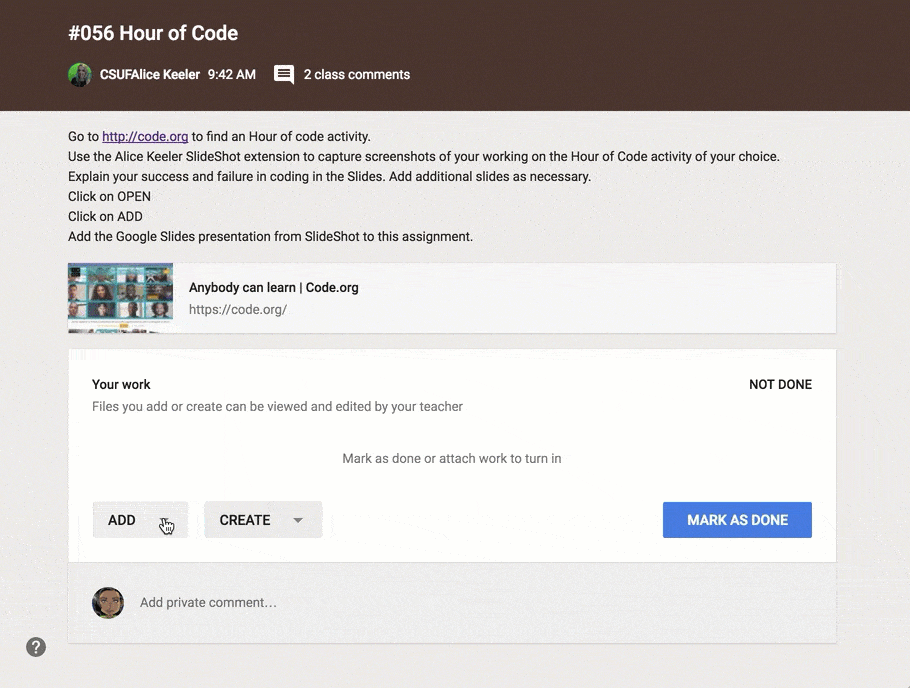Viewport: 910px width, 688px height.
Task: Click the 9:42 AM post timestamp
Action: pyautogui.click(x=232, y=75)
